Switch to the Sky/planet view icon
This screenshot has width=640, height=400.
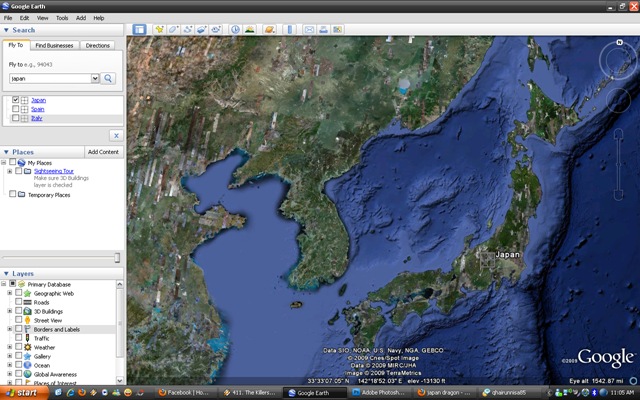tap(269, 29)
